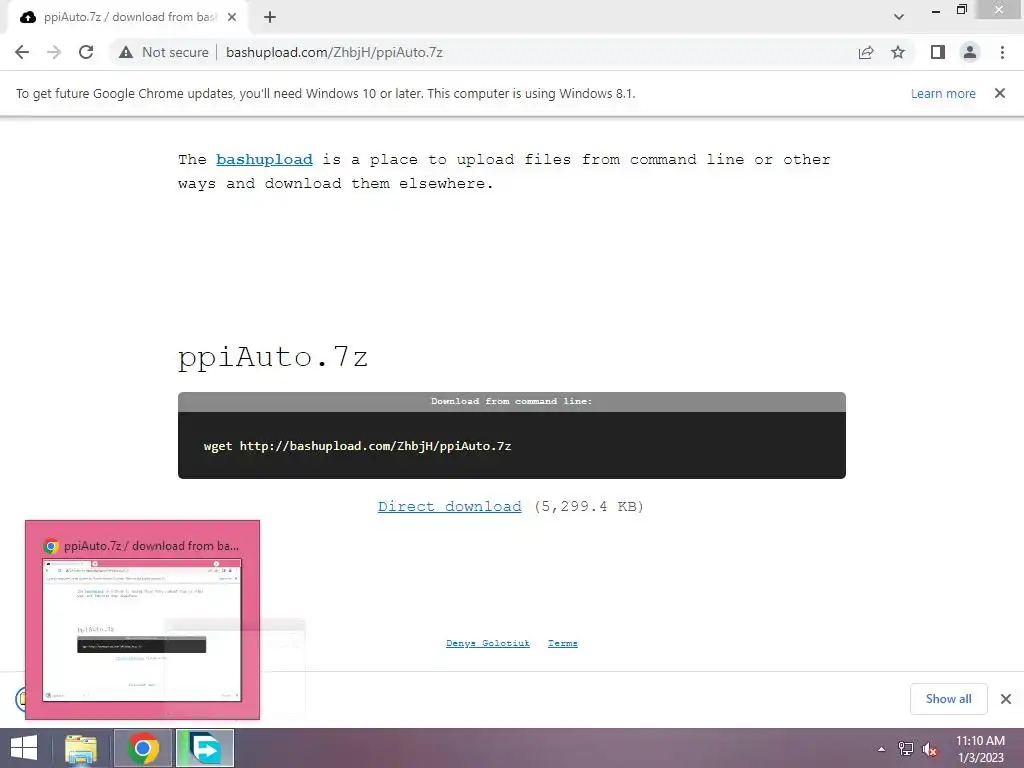The height and width of the screenshot is (768, 1024).
Task: Open Learn more about Chrome updates
Action: click(x=943, y=93)
